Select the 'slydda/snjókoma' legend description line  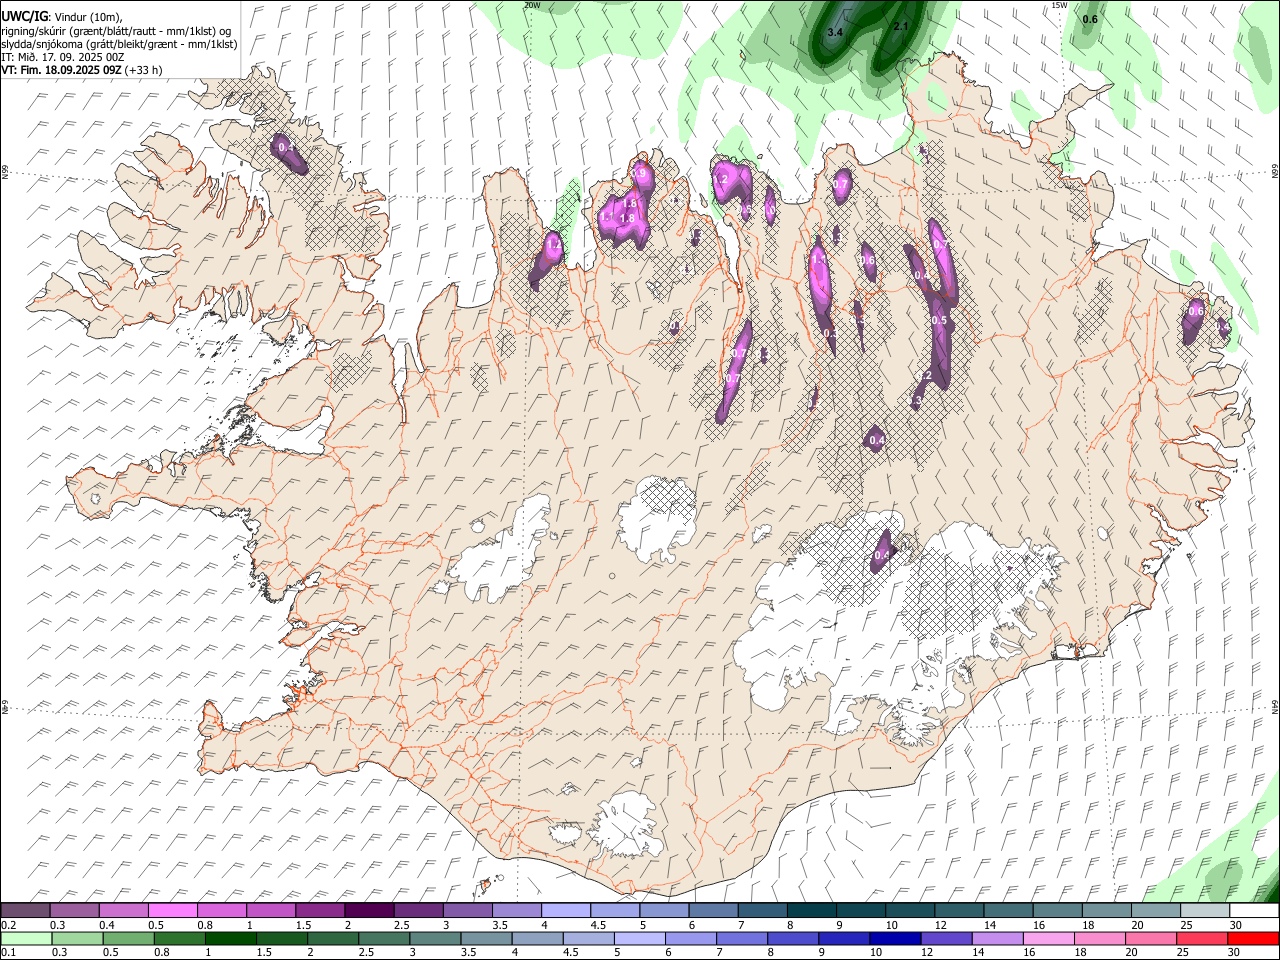tap(119, 44)
